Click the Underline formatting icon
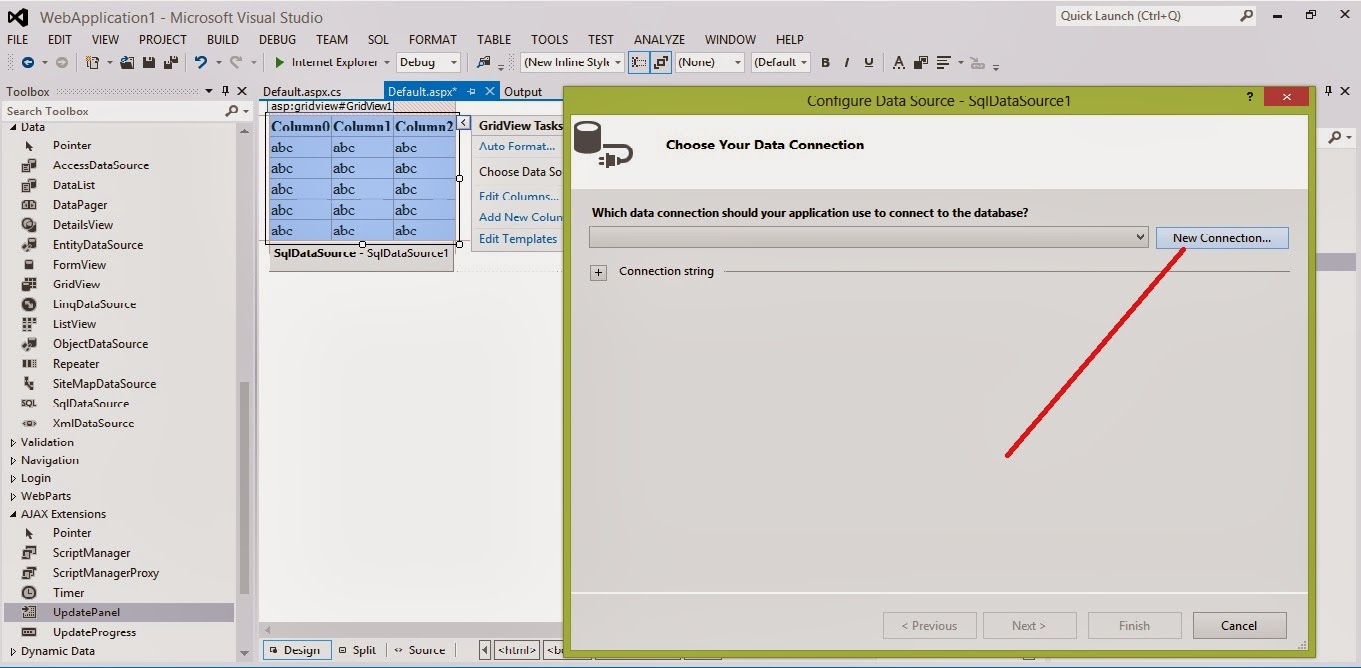Screen dimensions: 1361x668 pos(869,62)
